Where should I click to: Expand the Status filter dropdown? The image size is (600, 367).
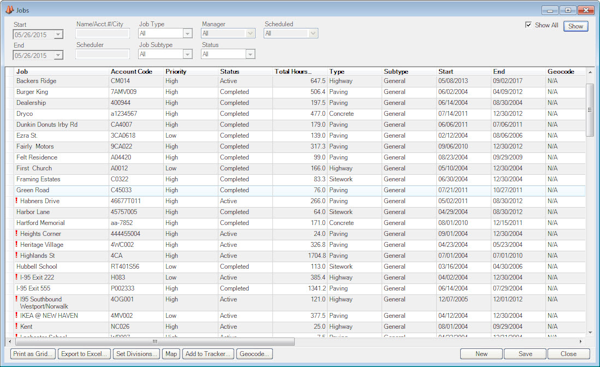[x=250, y=54]
